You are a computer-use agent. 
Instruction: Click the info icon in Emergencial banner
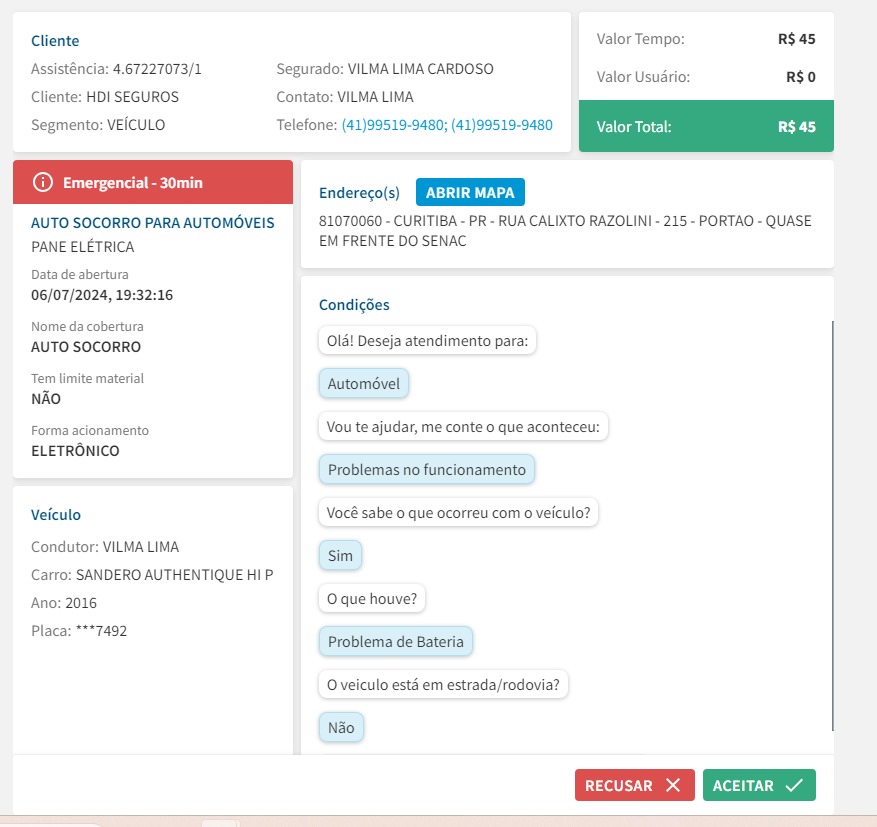coord(42,182)
